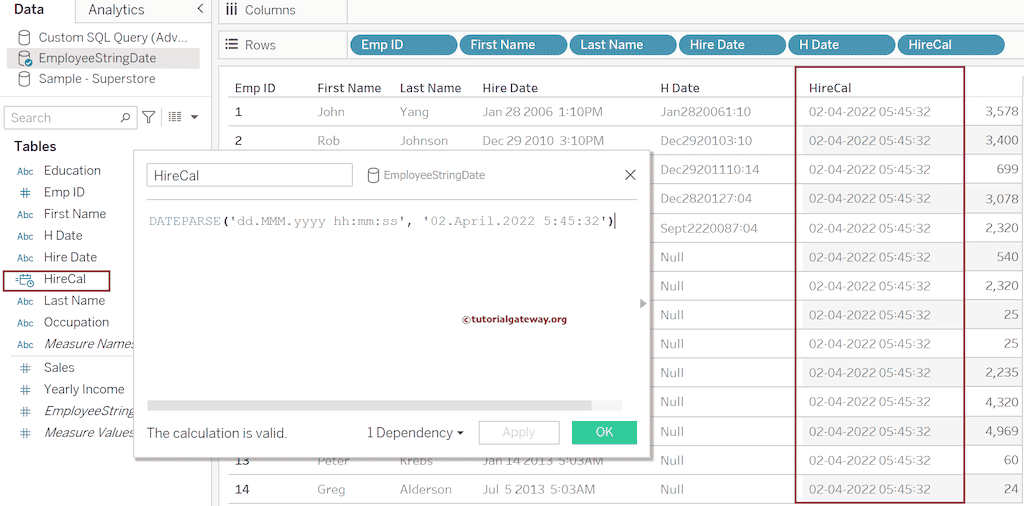Click the H Date column header

(680, 88)
